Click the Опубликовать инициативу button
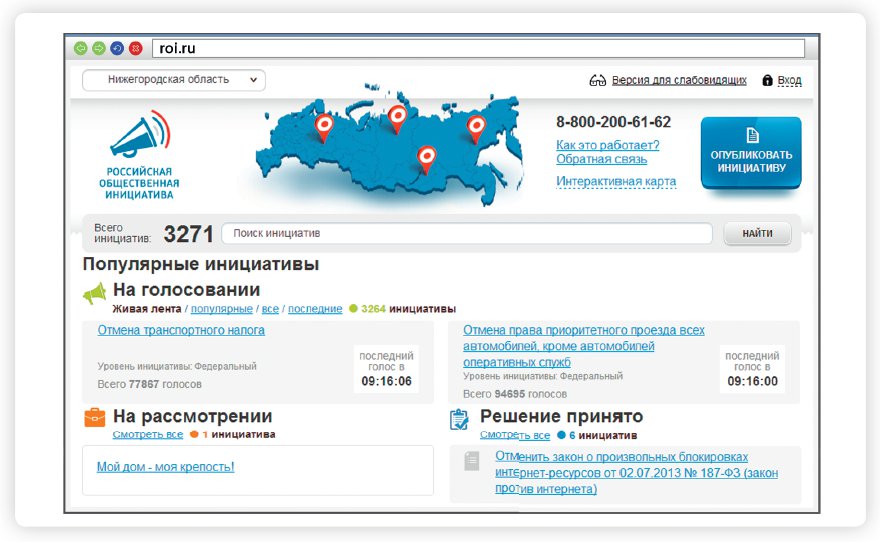This screenshot has width=880, height=542. (751, 152)
